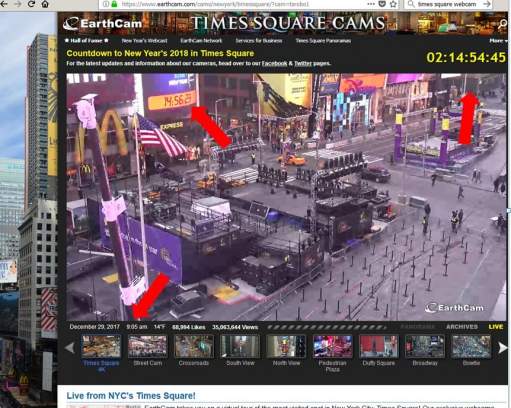The width and height of the screenshot is (511, 408).
Task: Reload the page with refresh icon
Action: click(x=31, y=4)
